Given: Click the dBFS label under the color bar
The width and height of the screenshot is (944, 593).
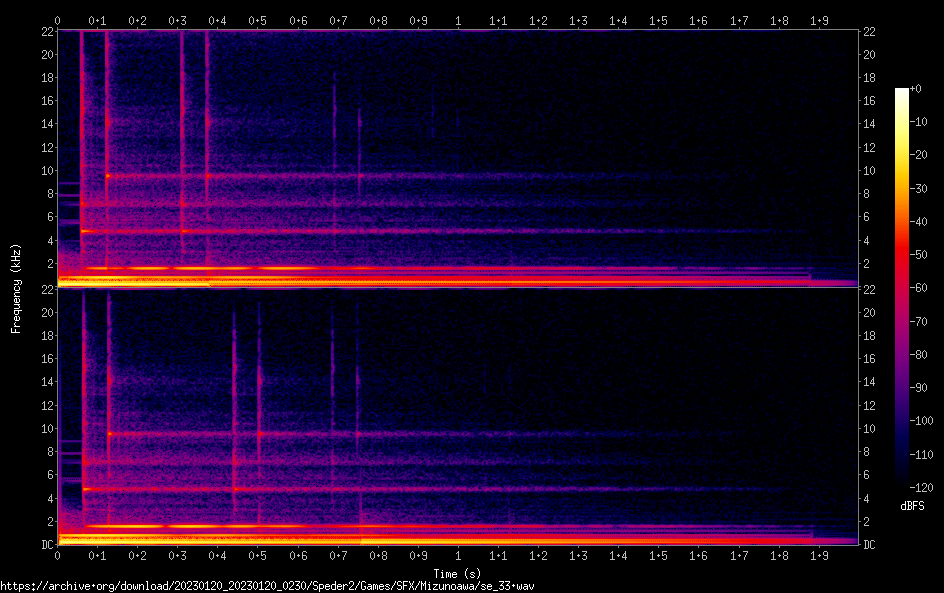Looking at the screenshot, I should point(911,507).
